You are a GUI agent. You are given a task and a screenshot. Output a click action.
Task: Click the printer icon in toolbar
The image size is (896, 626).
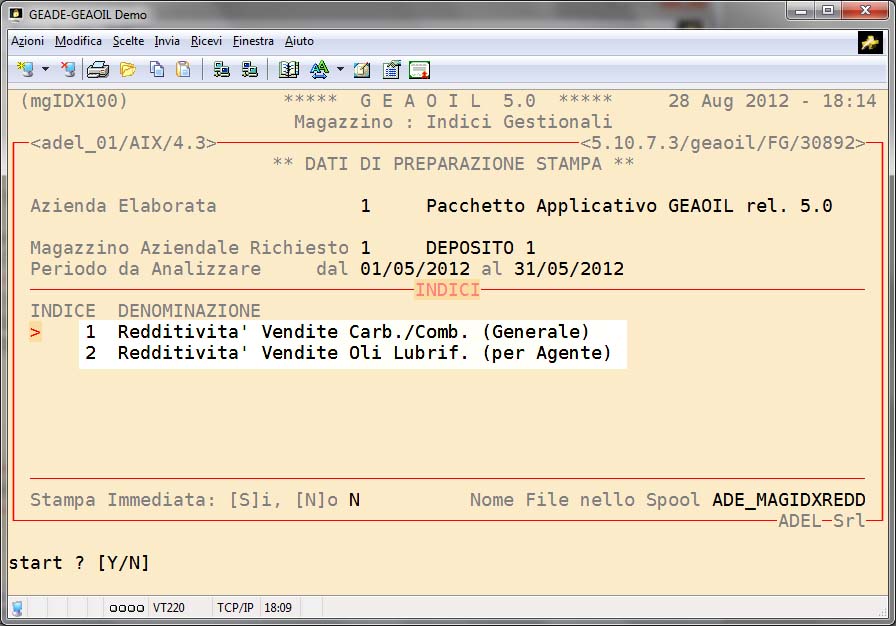pos(97,70)
